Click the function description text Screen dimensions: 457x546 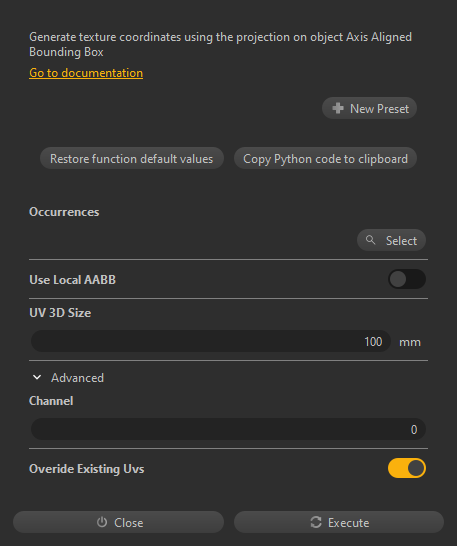[x=220, y=44]
